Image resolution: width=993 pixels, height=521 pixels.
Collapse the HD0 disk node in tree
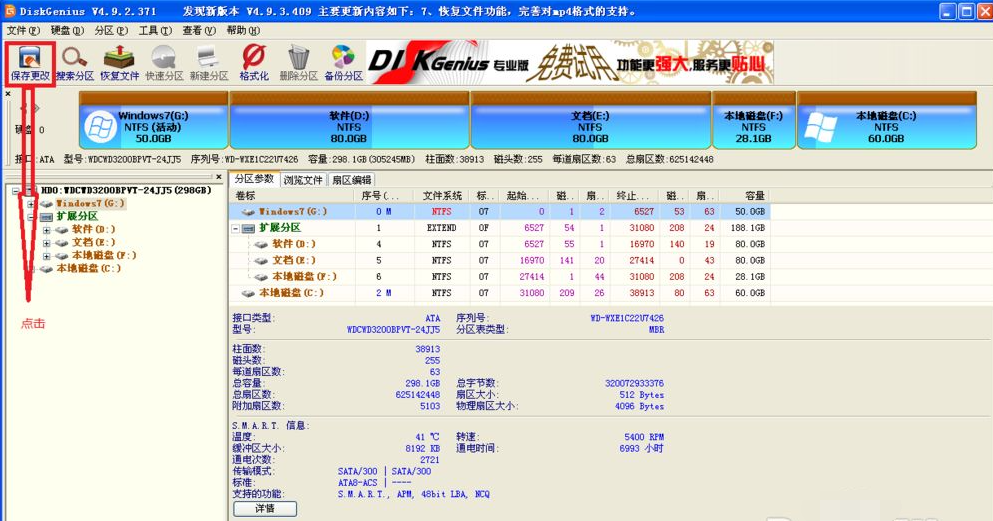[16, 191]
